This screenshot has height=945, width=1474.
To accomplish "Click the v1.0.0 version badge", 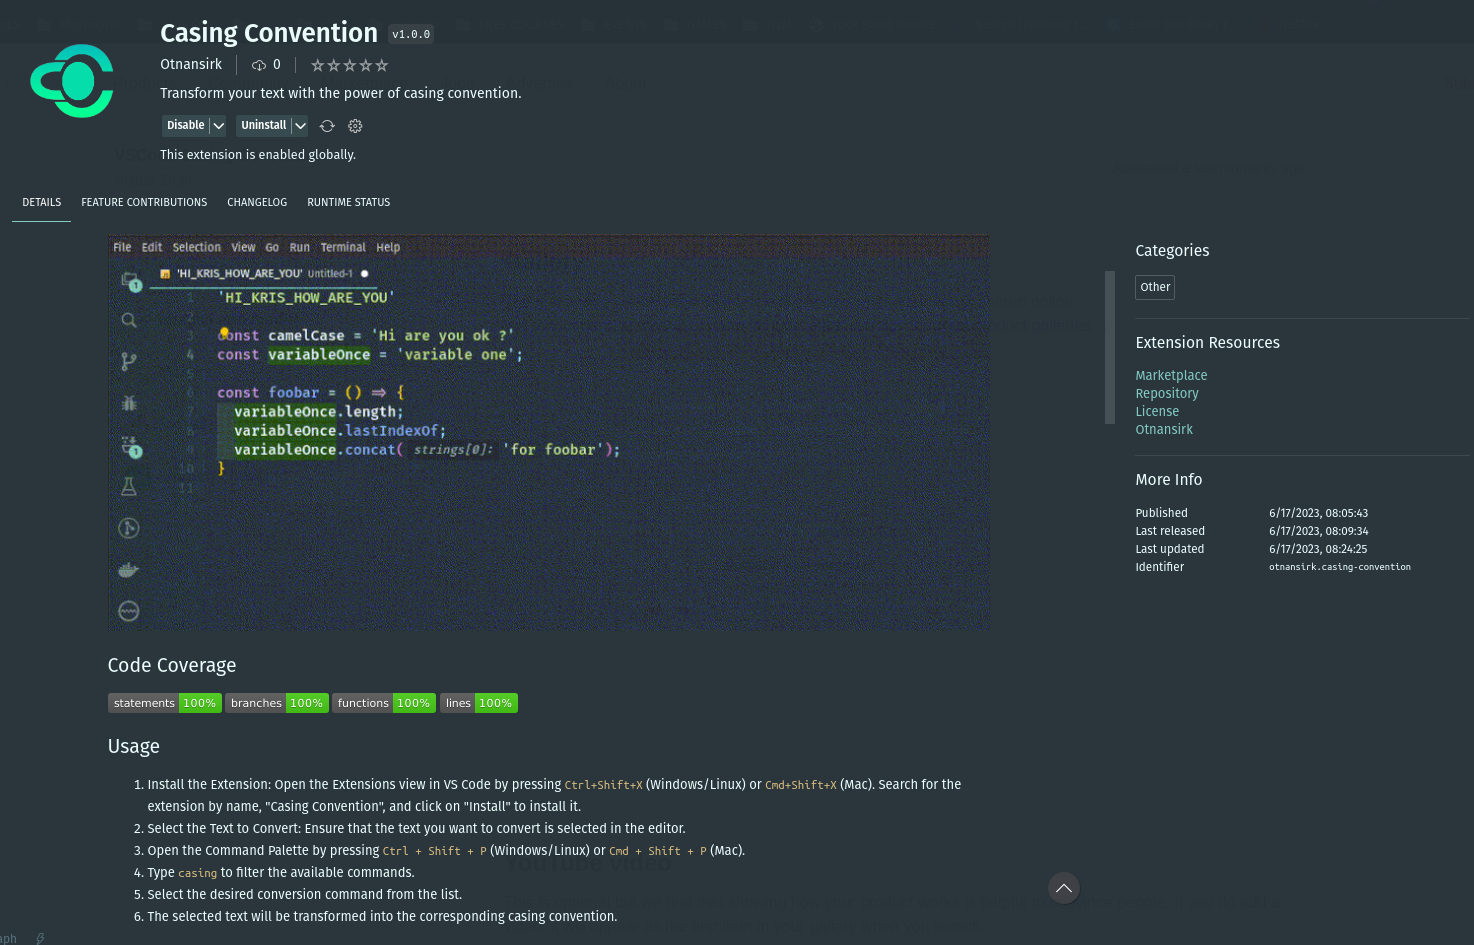I will [411, 35].
